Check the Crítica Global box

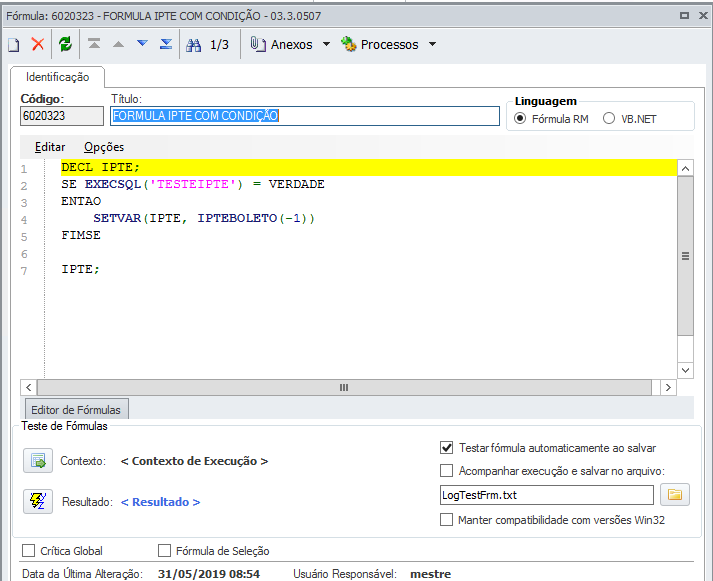tap(29, 551)
